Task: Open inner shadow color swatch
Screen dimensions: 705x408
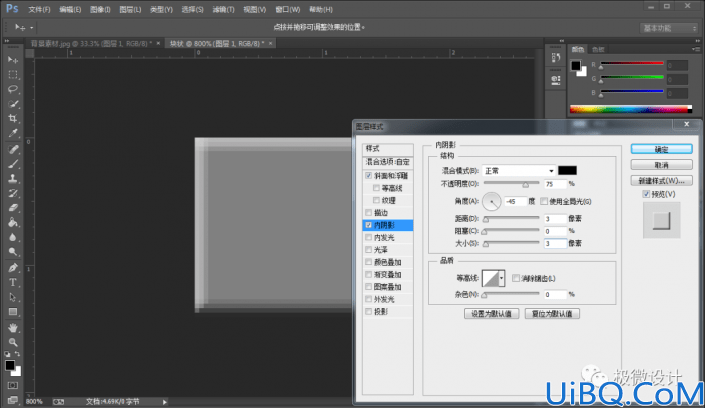Action: (567, 170)
